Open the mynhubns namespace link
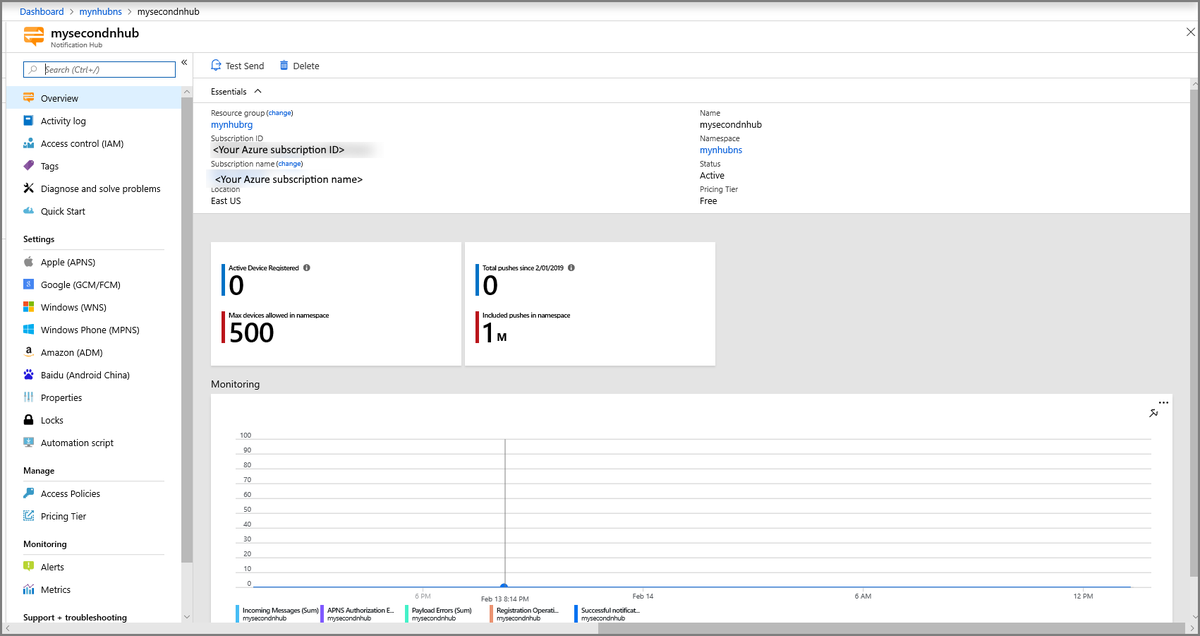Image resolution: width=1200 pixels, height=636 pixels. (721, 150)
